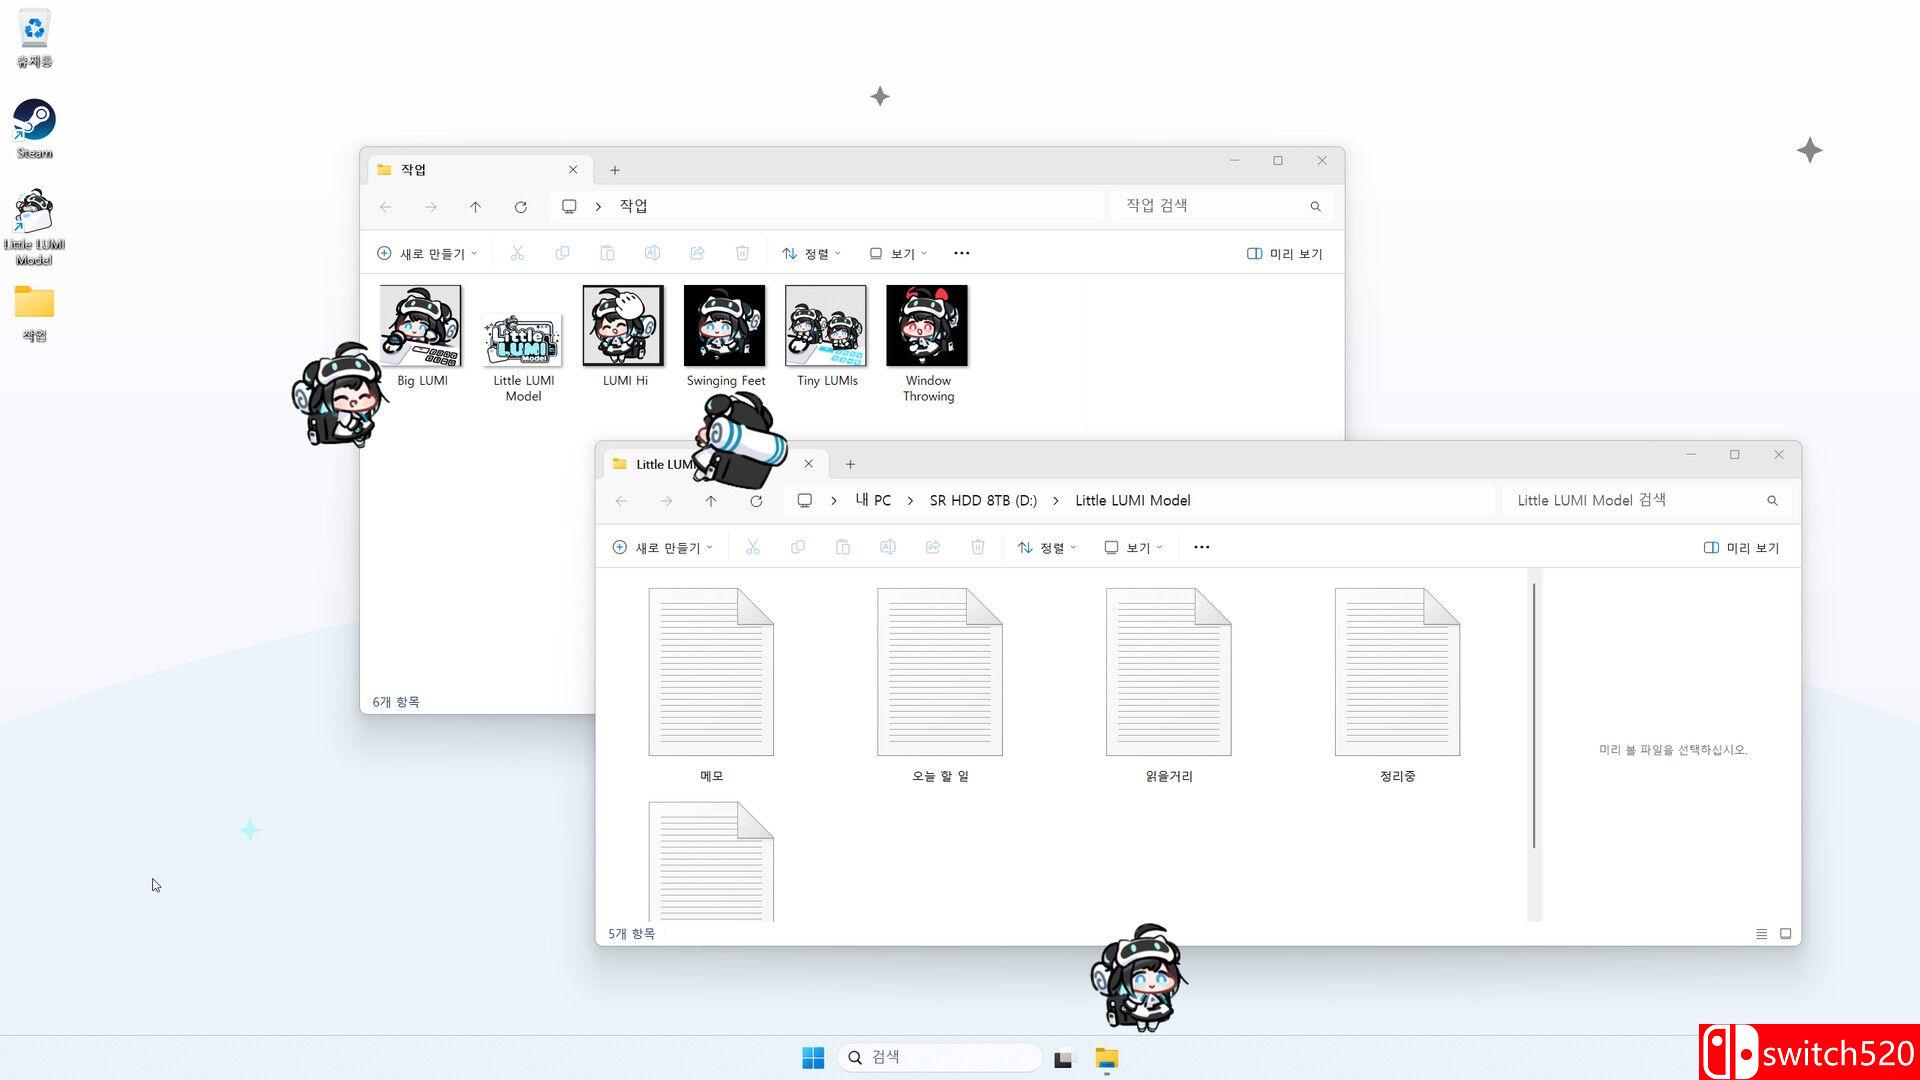Switch to large icons view in status bar
This screenshot has width=1920, height=1080.
click(x=1786, y=934)
